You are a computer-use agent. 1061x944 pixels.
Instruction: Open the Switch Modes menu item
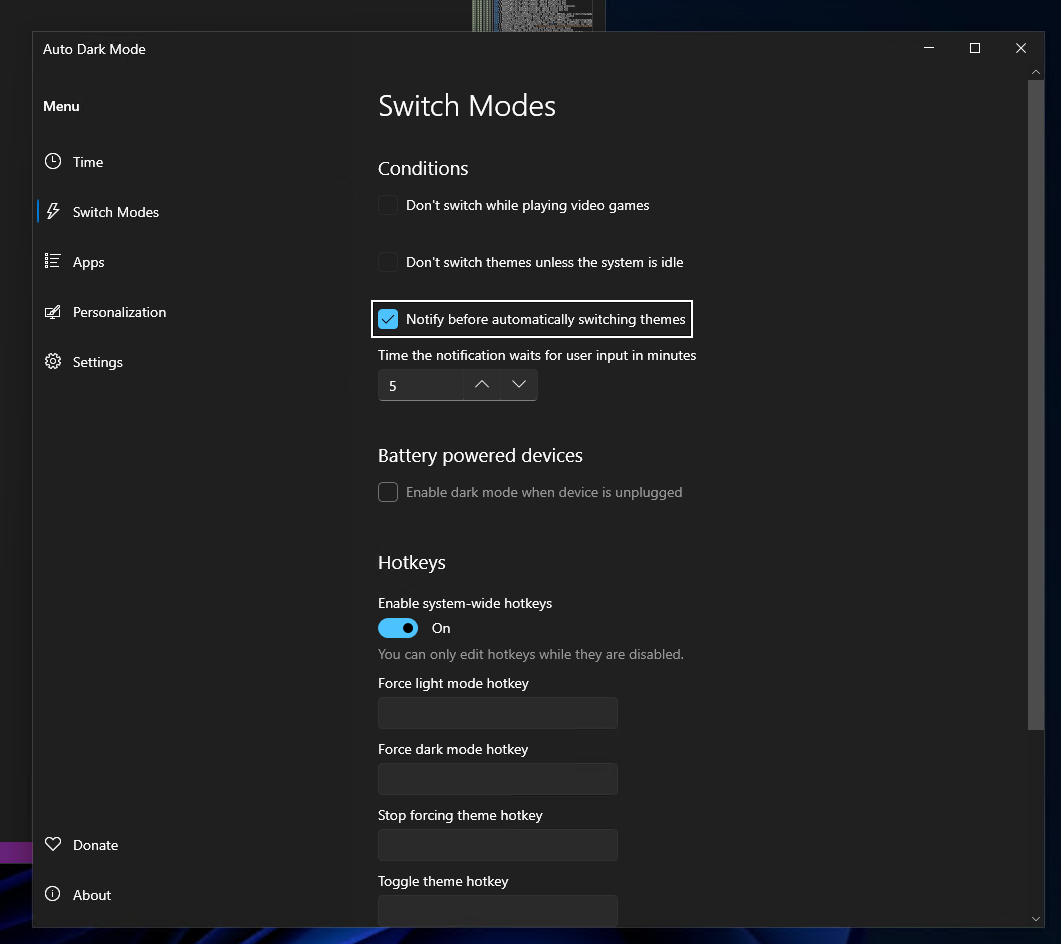tap(115, 211)
